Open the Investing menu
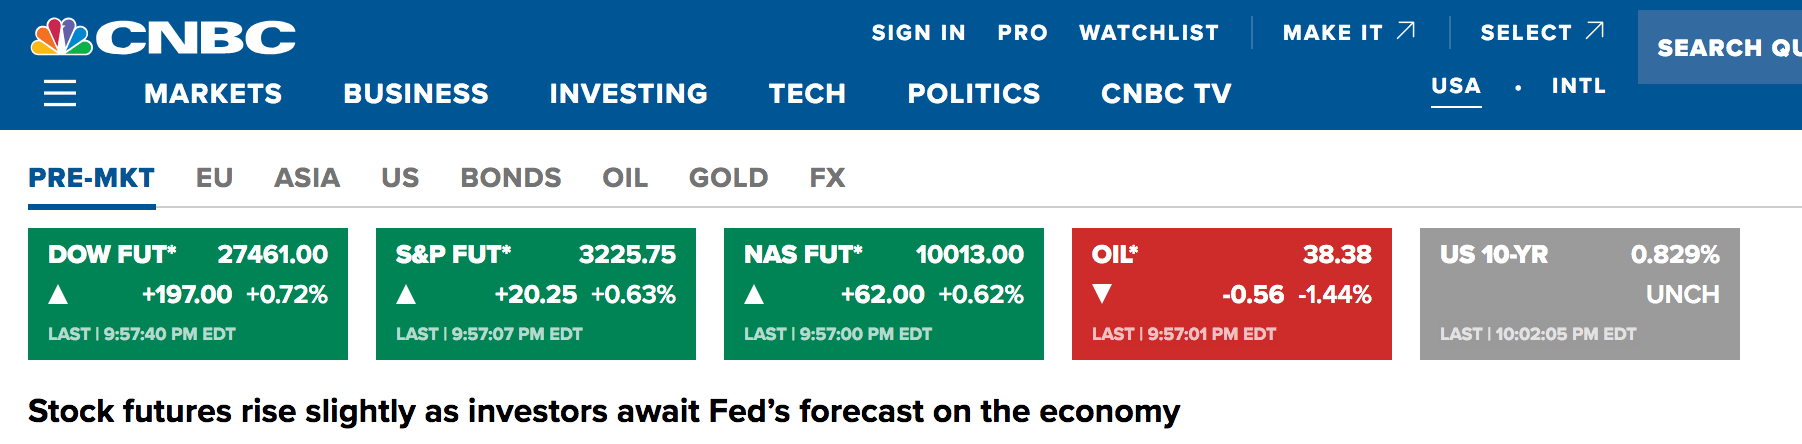The image size is (1802, 444). tap(628, 94)
